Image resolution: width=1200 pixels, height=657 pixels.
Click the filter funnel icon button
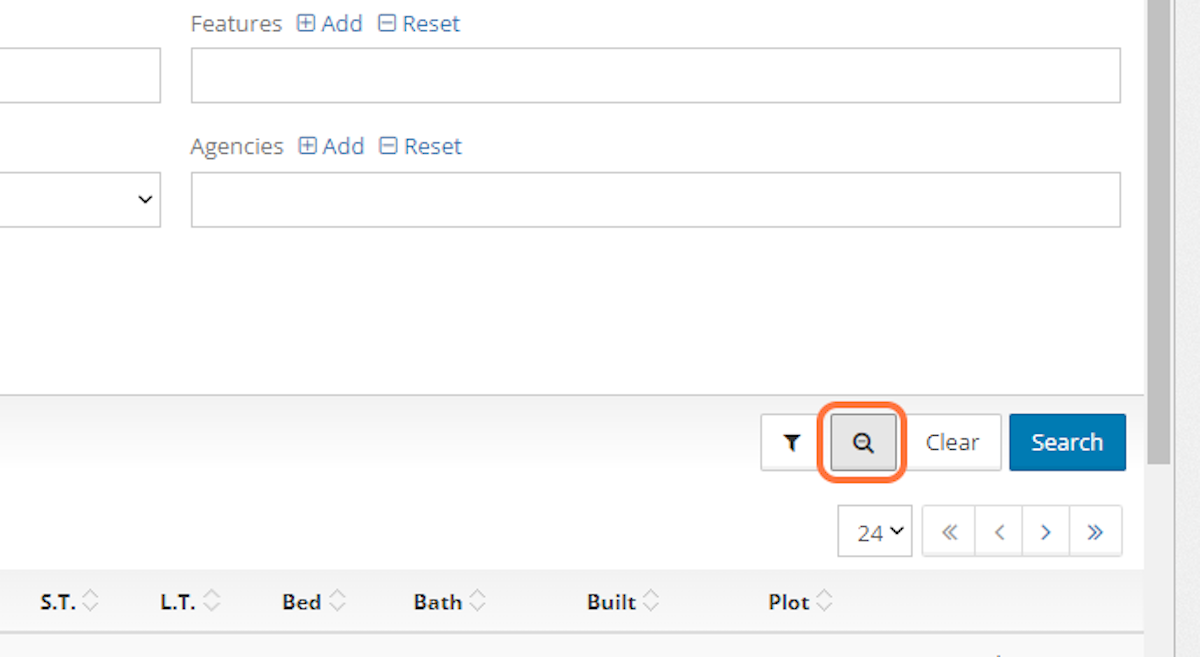(x=792, y=442)
